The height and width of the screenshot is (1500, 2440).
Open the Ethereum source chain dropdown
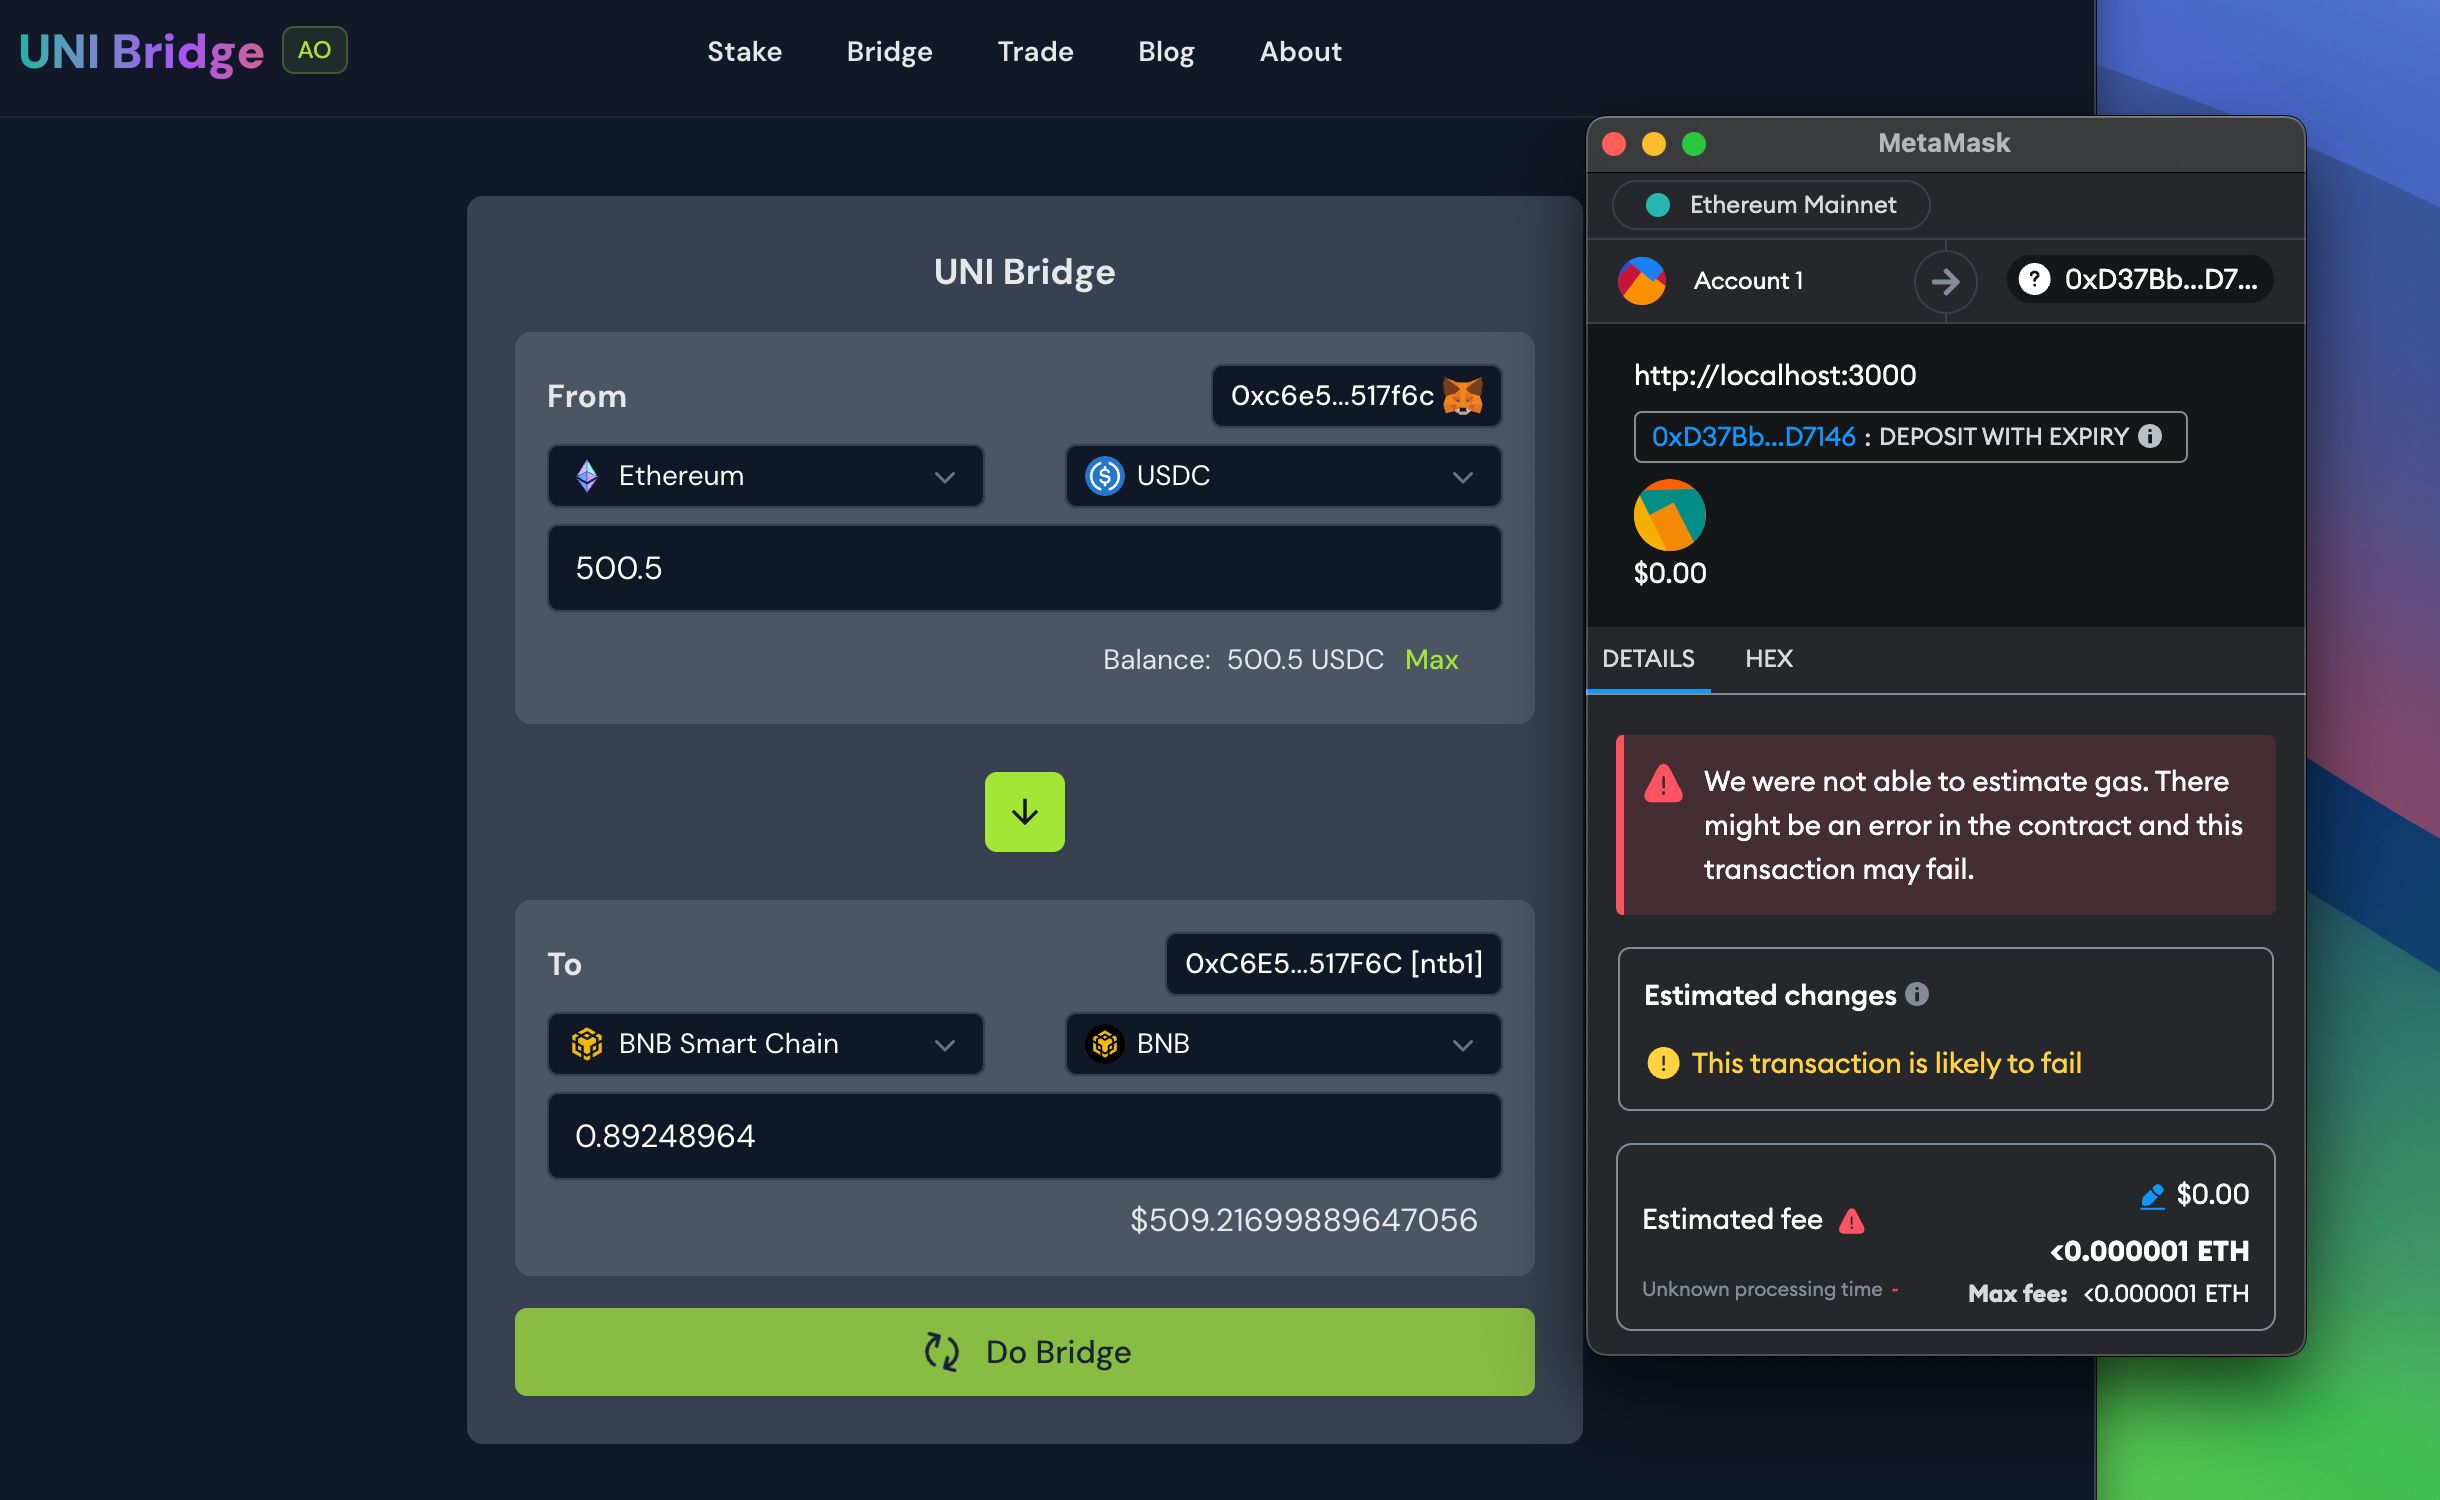click(x=766, y=476)
